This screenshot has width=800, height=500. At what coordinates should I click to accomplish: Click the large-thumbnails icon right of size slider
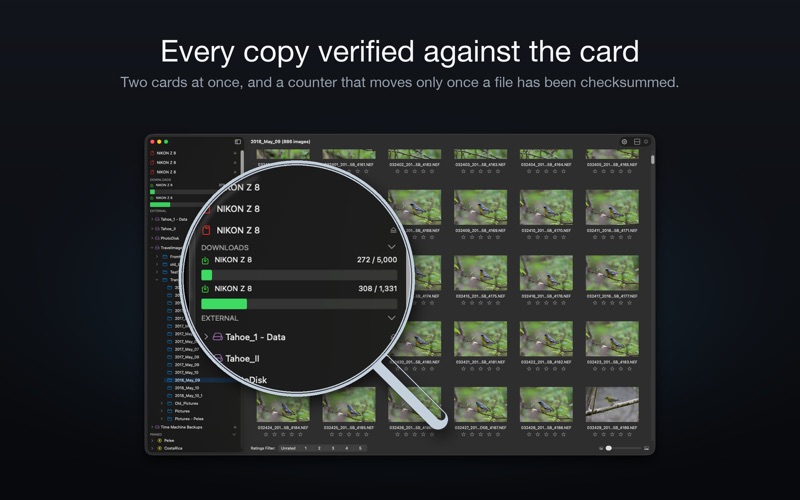coord(646,448)
